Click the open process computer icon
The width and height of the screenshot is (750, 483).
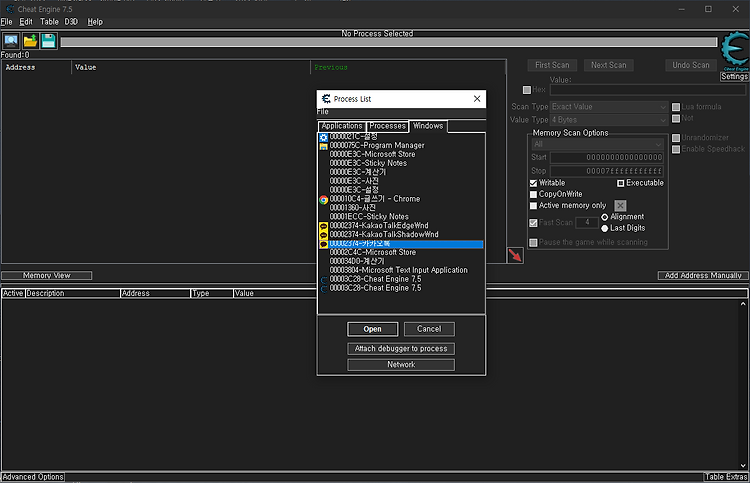pyautogui.click(x=11, y=41)
